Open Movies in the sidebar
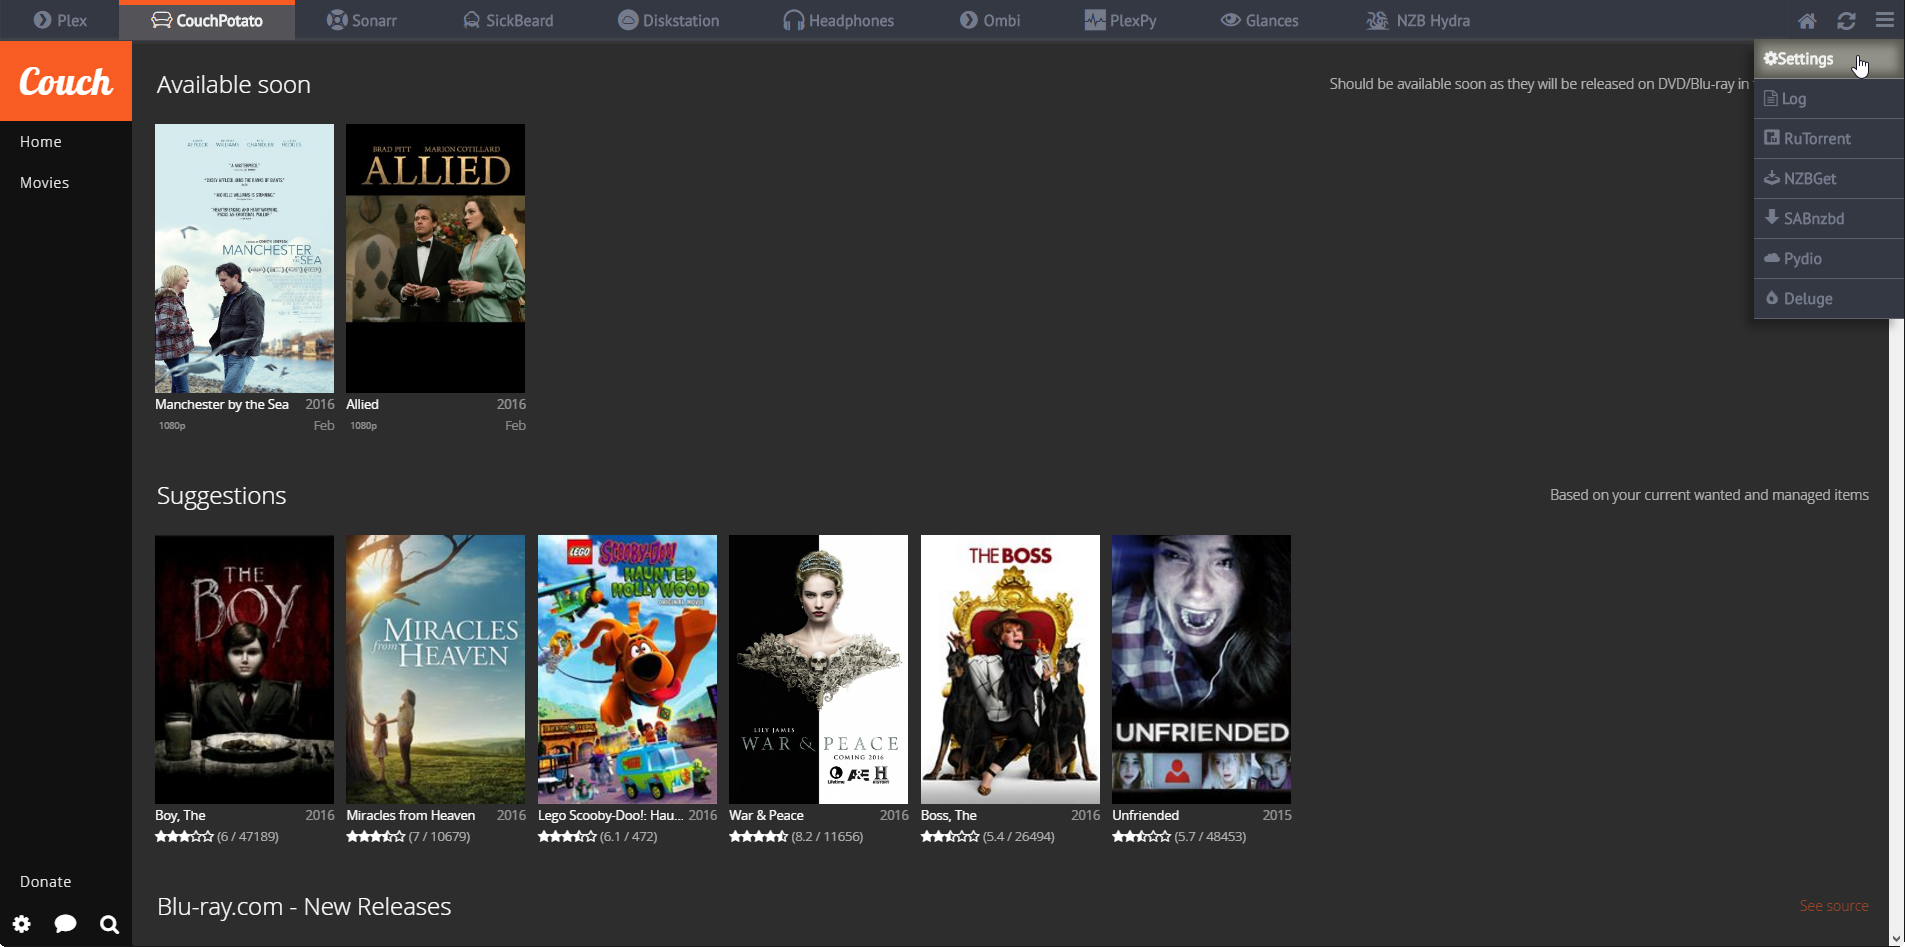Screen dimensions: 1905x947 coord(45,183)
